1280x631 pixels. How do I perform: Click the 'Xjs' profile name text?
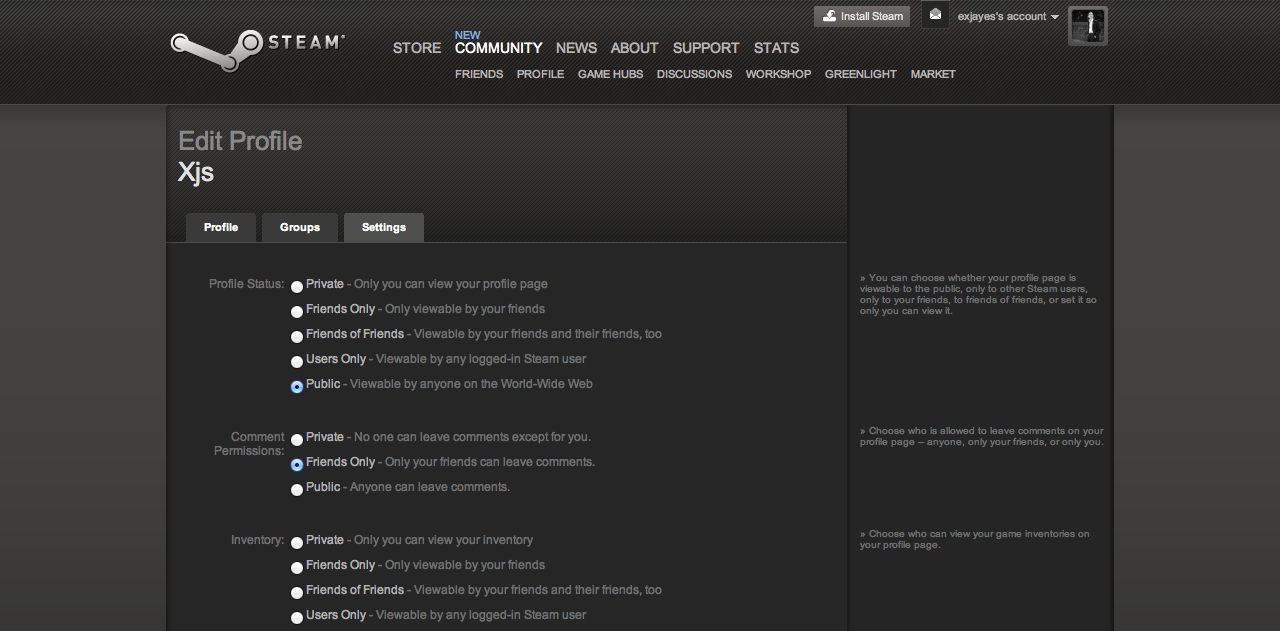coord(196,172)
